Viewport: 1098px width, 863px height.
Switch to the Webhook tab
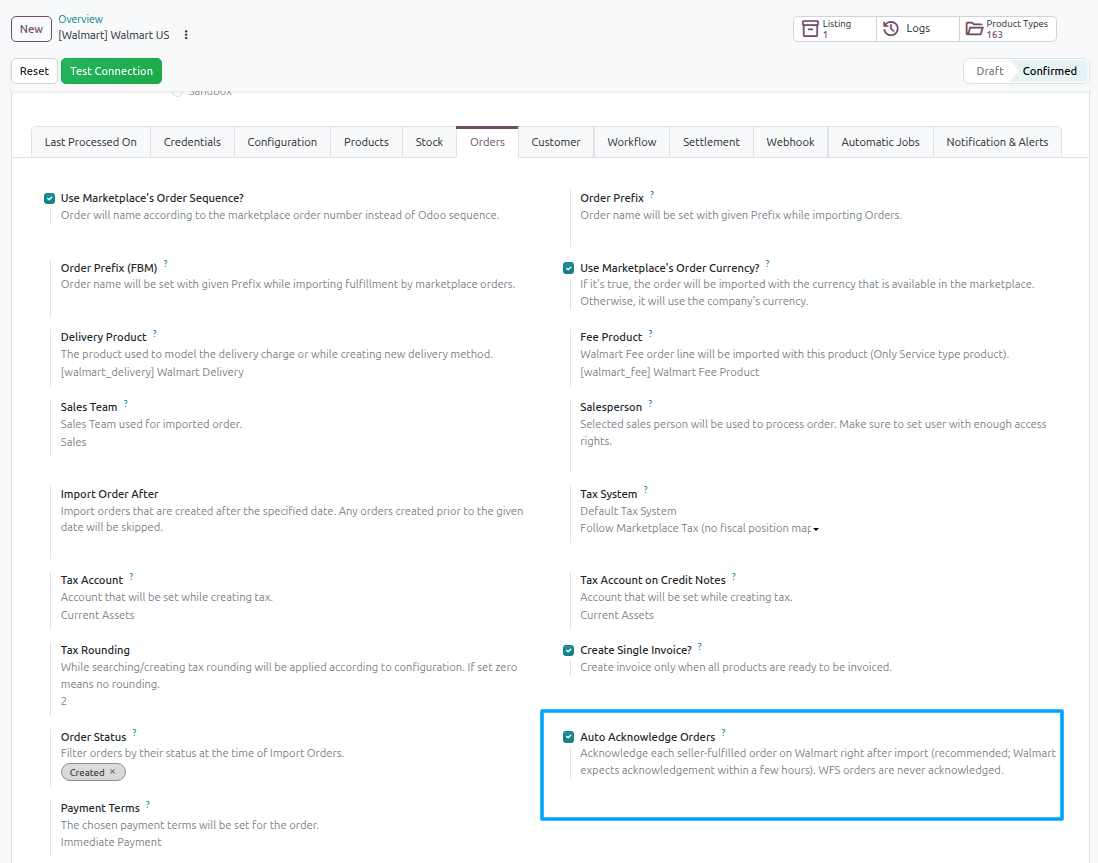pyautogui.click(x=791, y=142)
